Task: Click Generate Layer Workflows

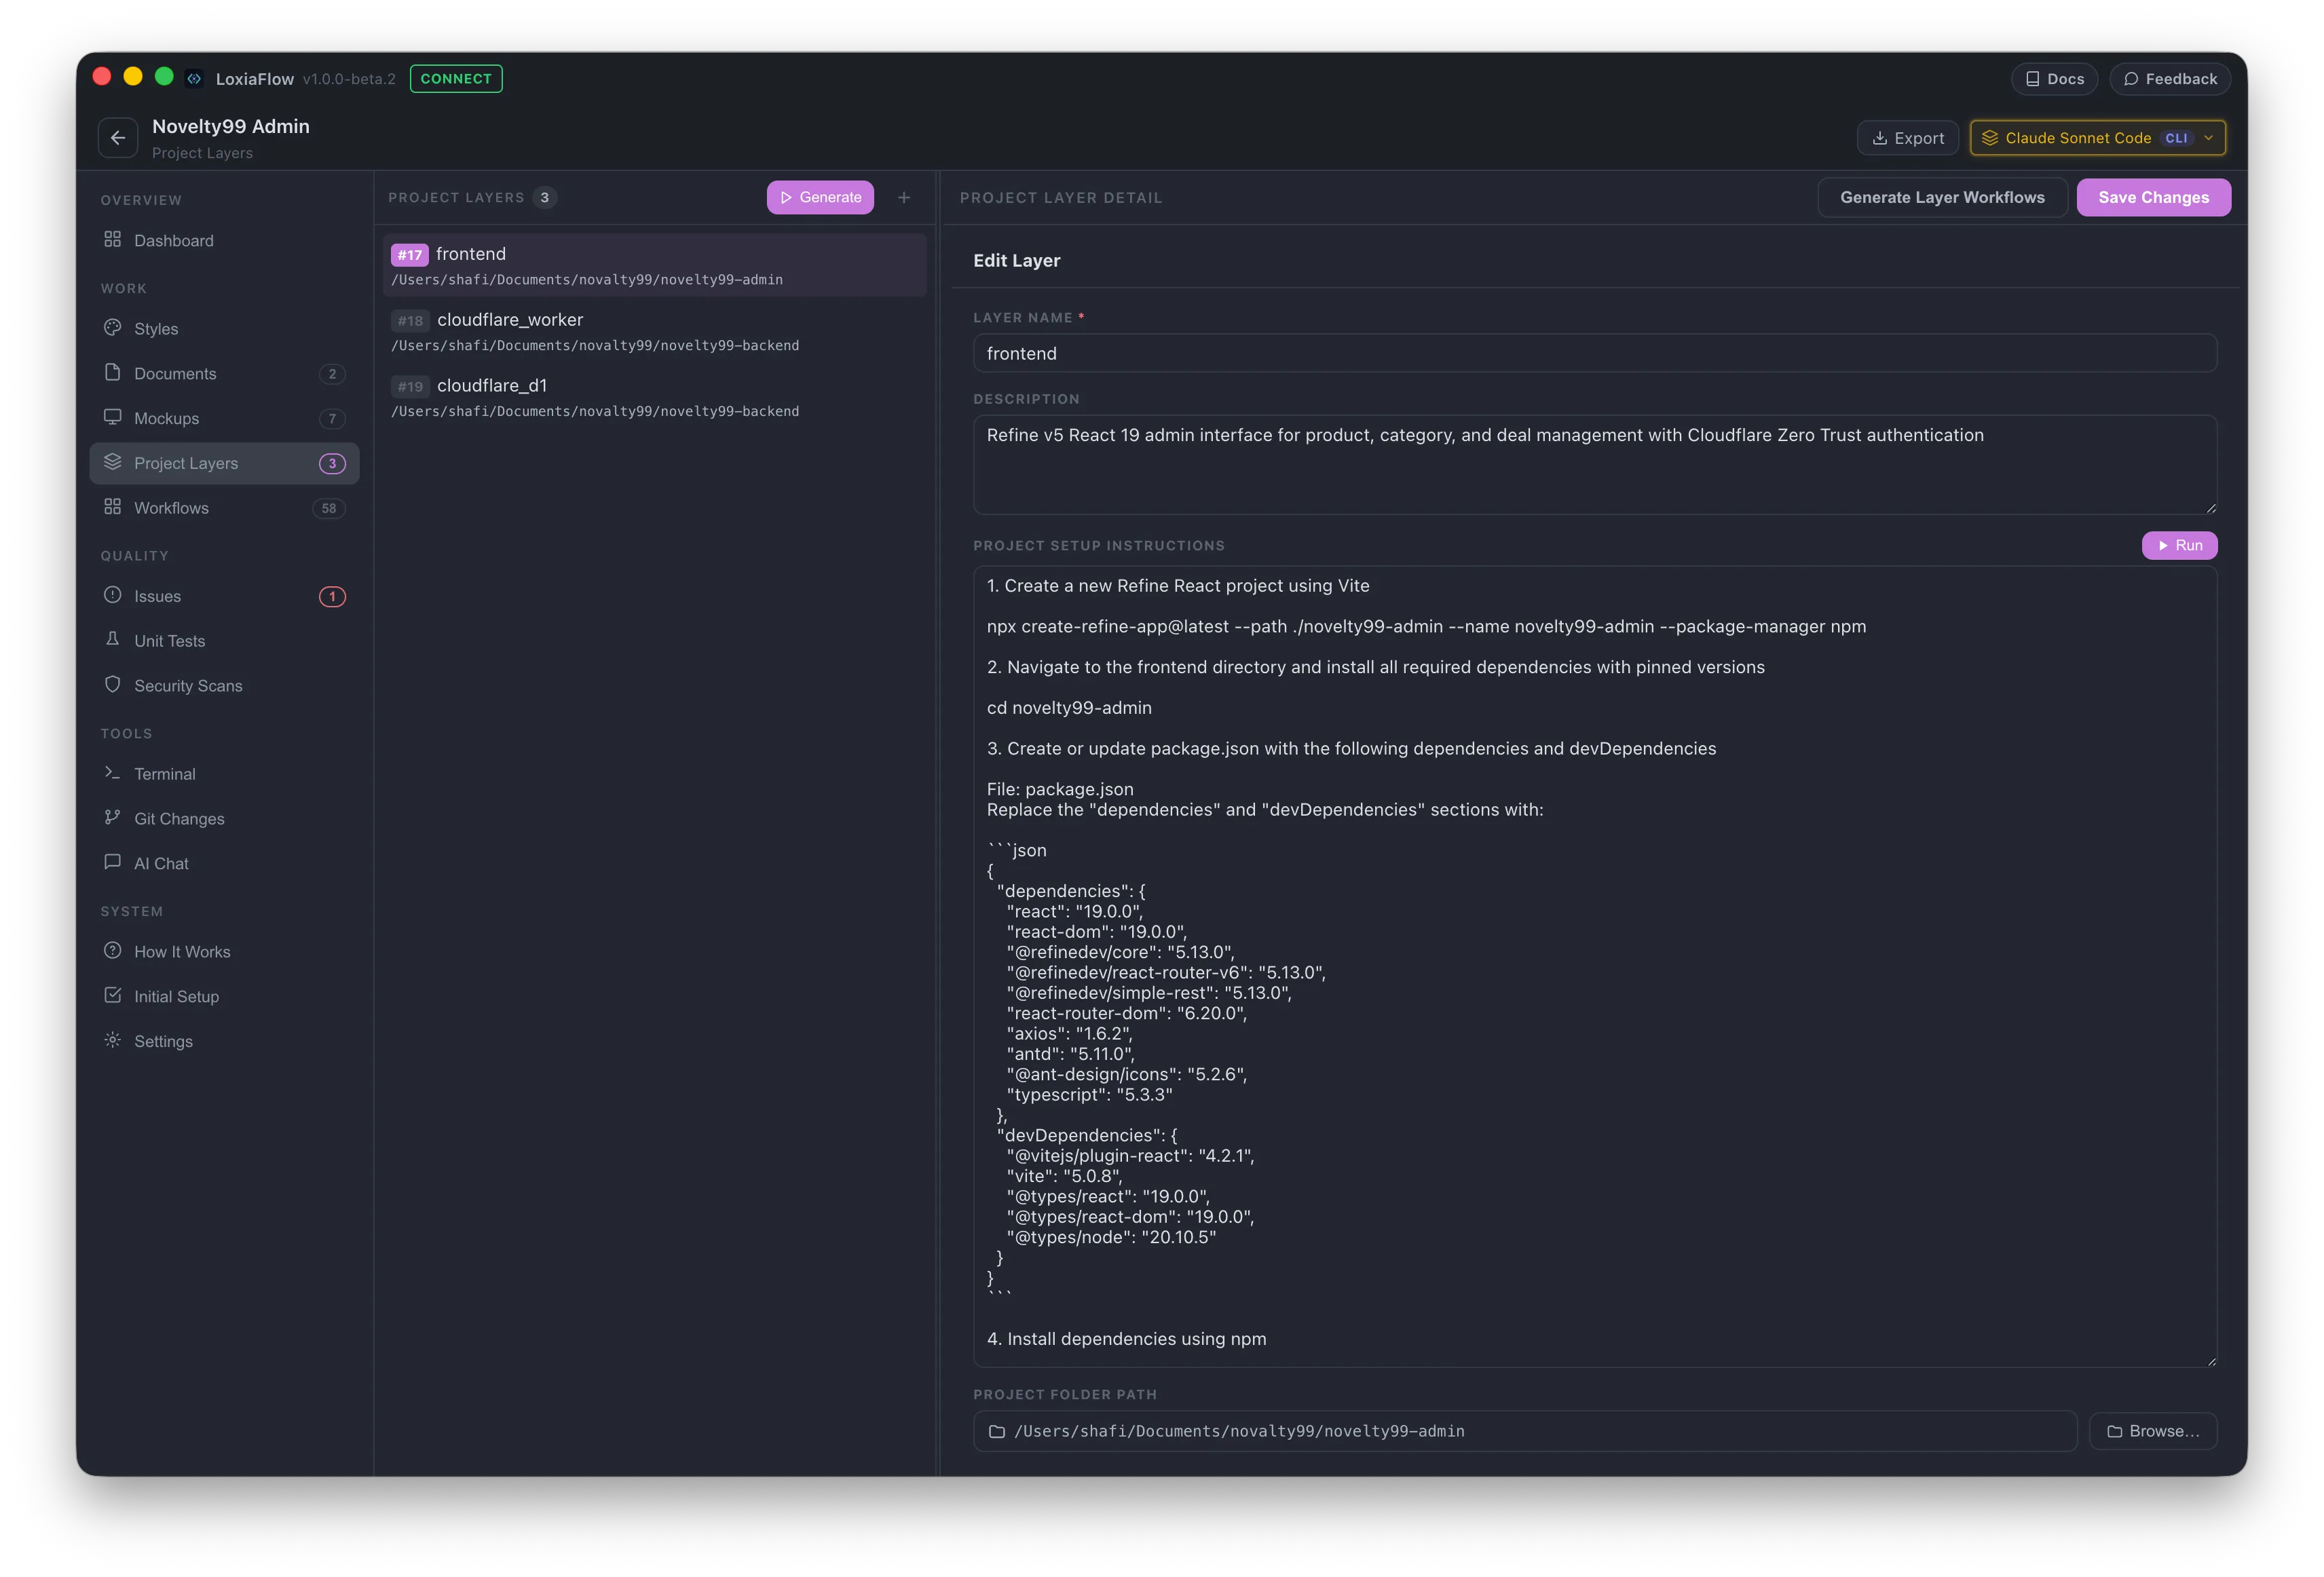Action: click(x=1942, y=198)
